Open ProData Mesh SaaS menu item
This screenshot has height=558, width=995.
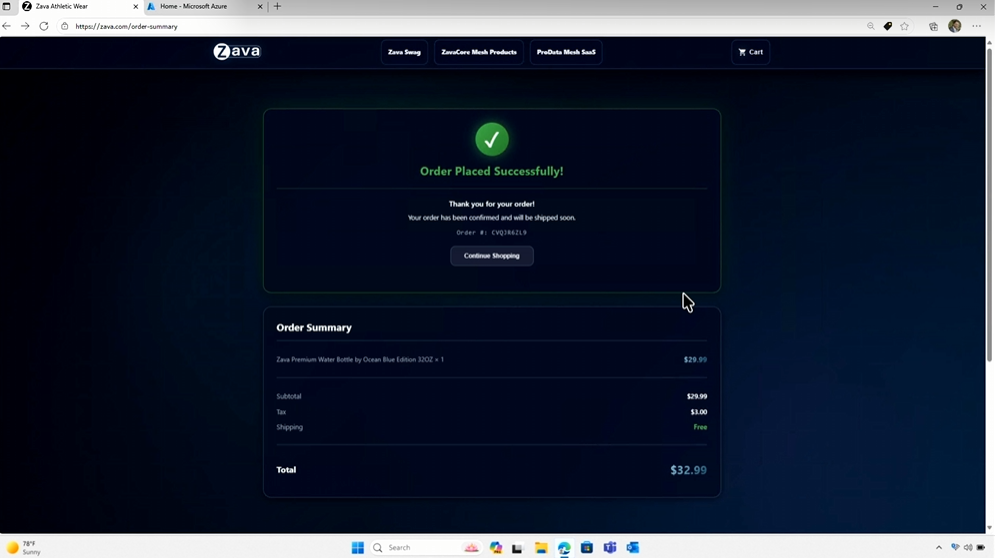(566, 52)
